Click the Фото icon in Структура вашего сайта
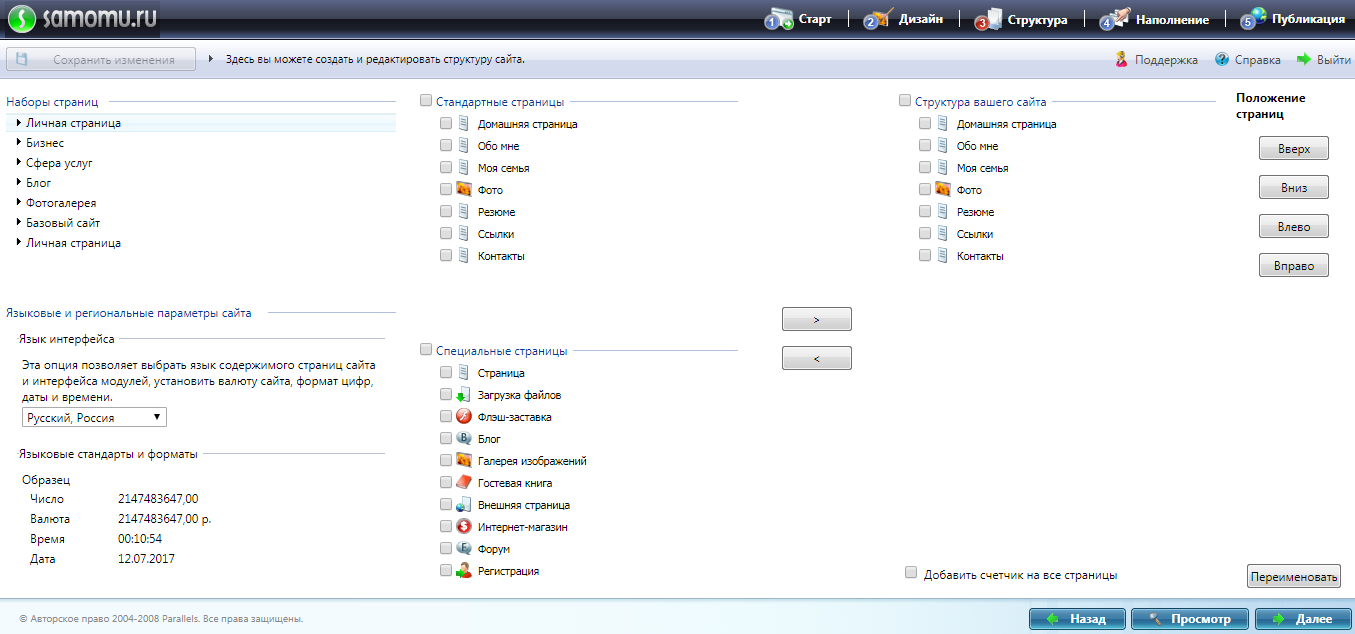The height and width of the screenshot is (634, 1355). point(943,189)
